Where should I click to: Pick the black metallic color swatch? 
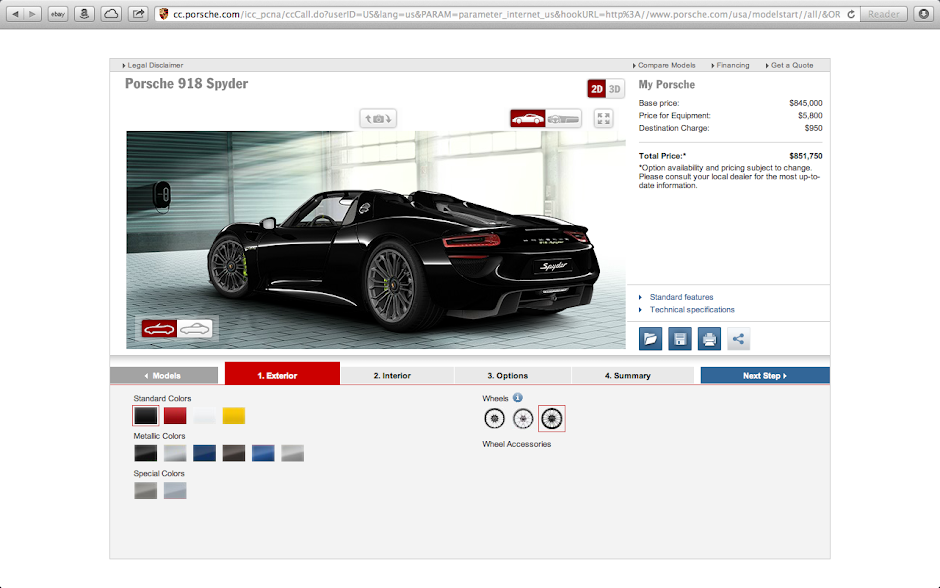point(146,453)
